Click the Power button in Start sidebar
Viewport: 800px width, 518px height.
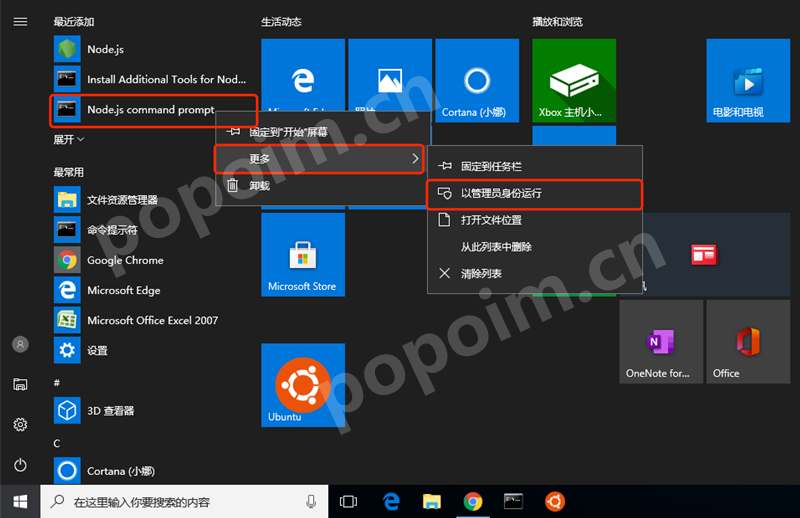pyautogui.click(x=20, y=465)
